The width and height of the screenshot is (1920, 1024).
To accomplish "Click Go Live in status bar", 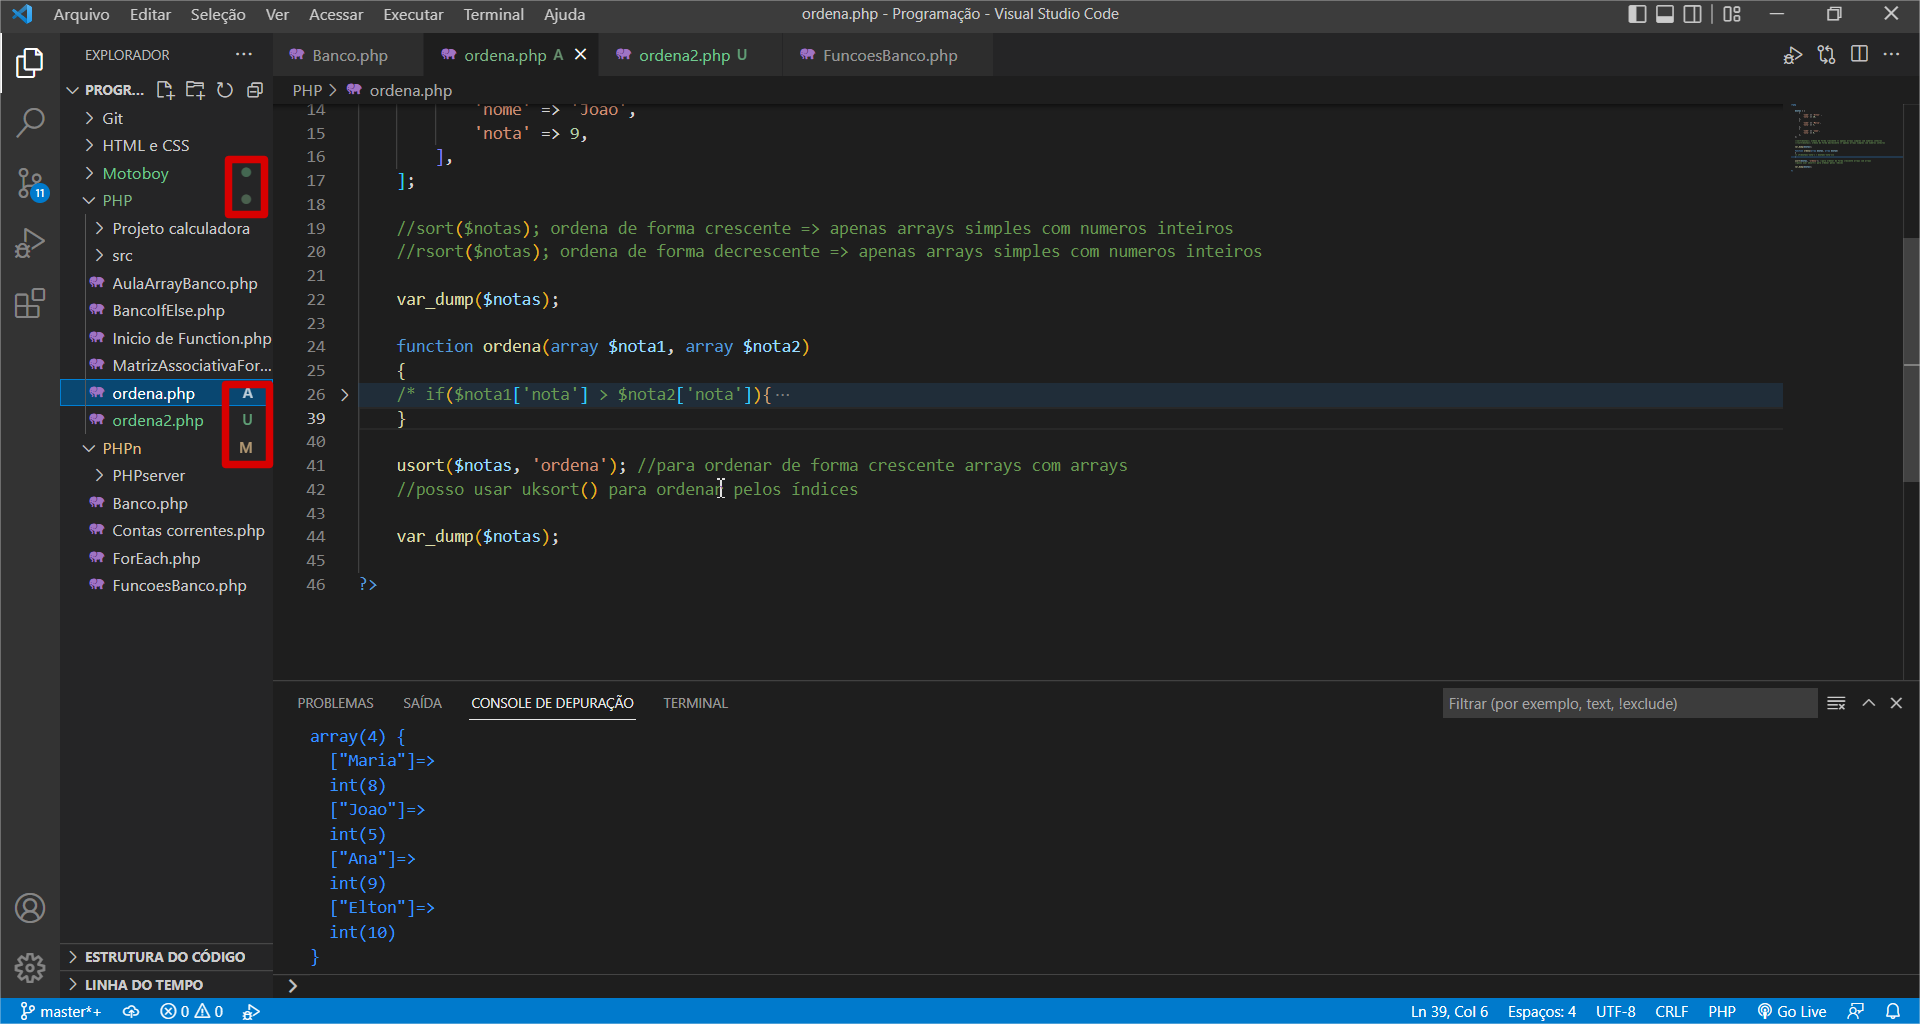I will point(1792,1011).
